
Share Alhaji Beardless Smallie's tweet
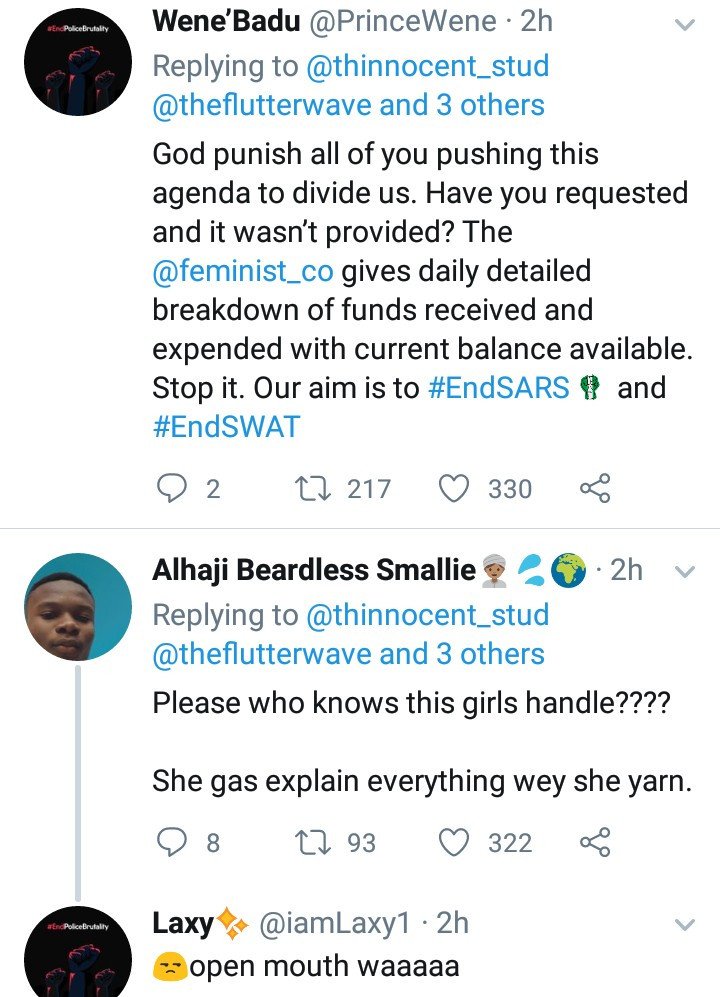pyautogui.click(x=594, y=843)
